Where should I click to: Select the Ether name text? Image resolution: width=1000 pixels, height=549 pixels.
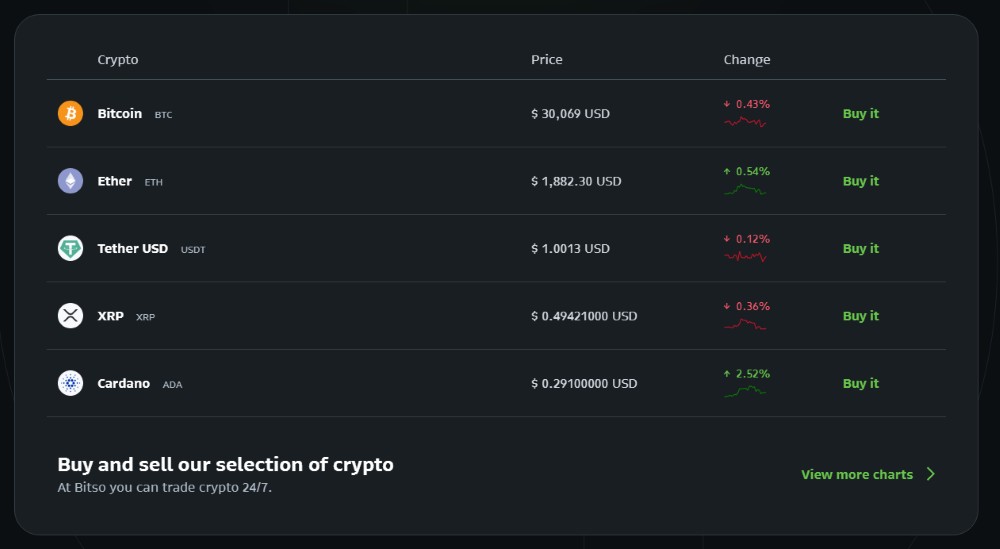pos(114,181)
